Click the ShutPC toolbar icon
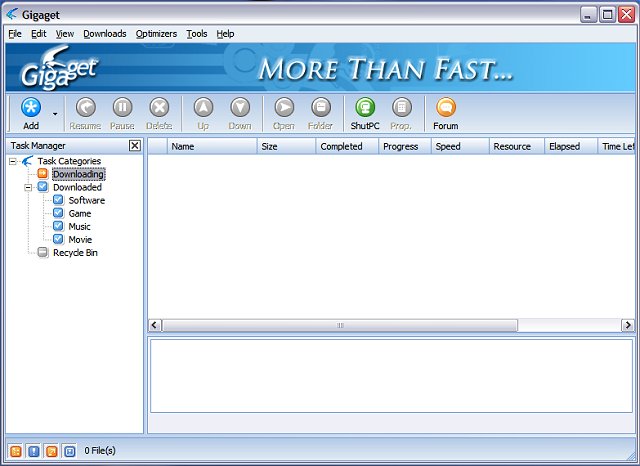The width and height of the screenshot is (640, 466). 365,108
